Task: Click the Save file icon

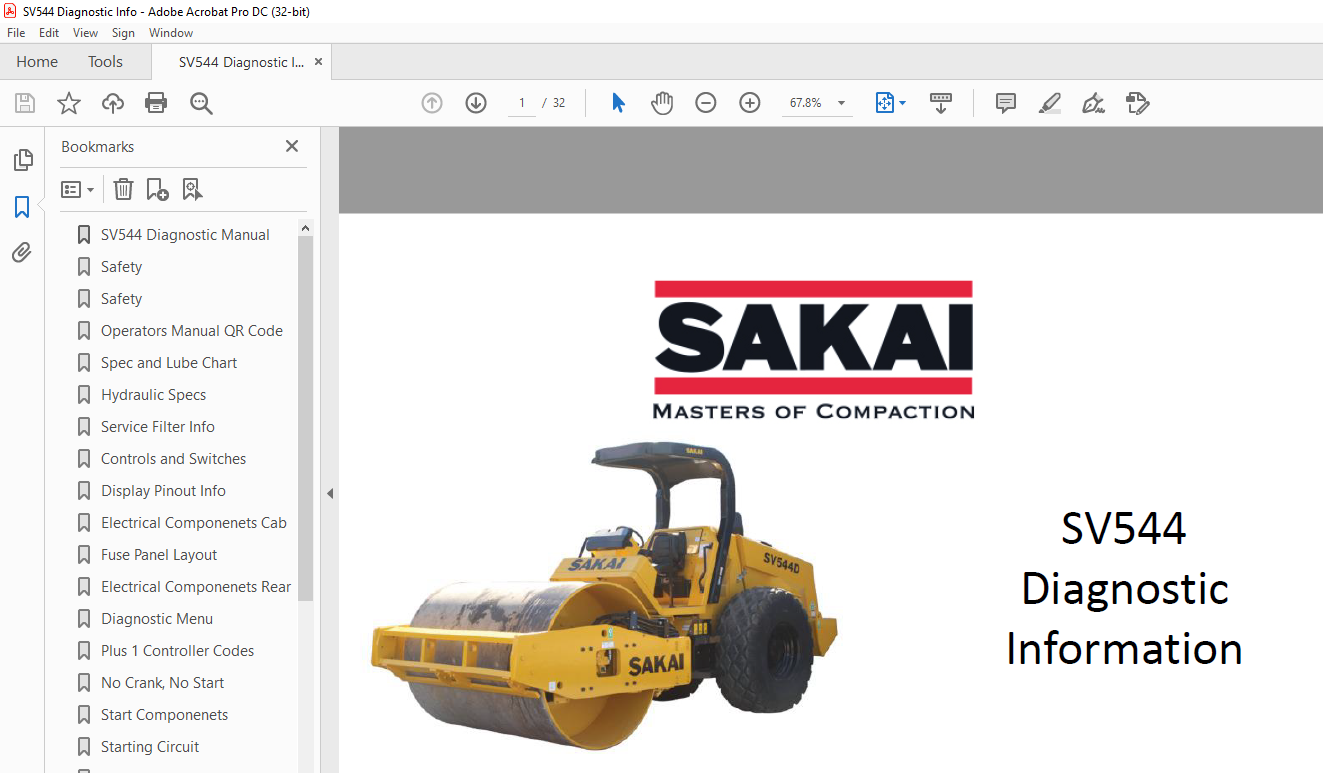Action: pyautogui.click(x=25, y=103)
